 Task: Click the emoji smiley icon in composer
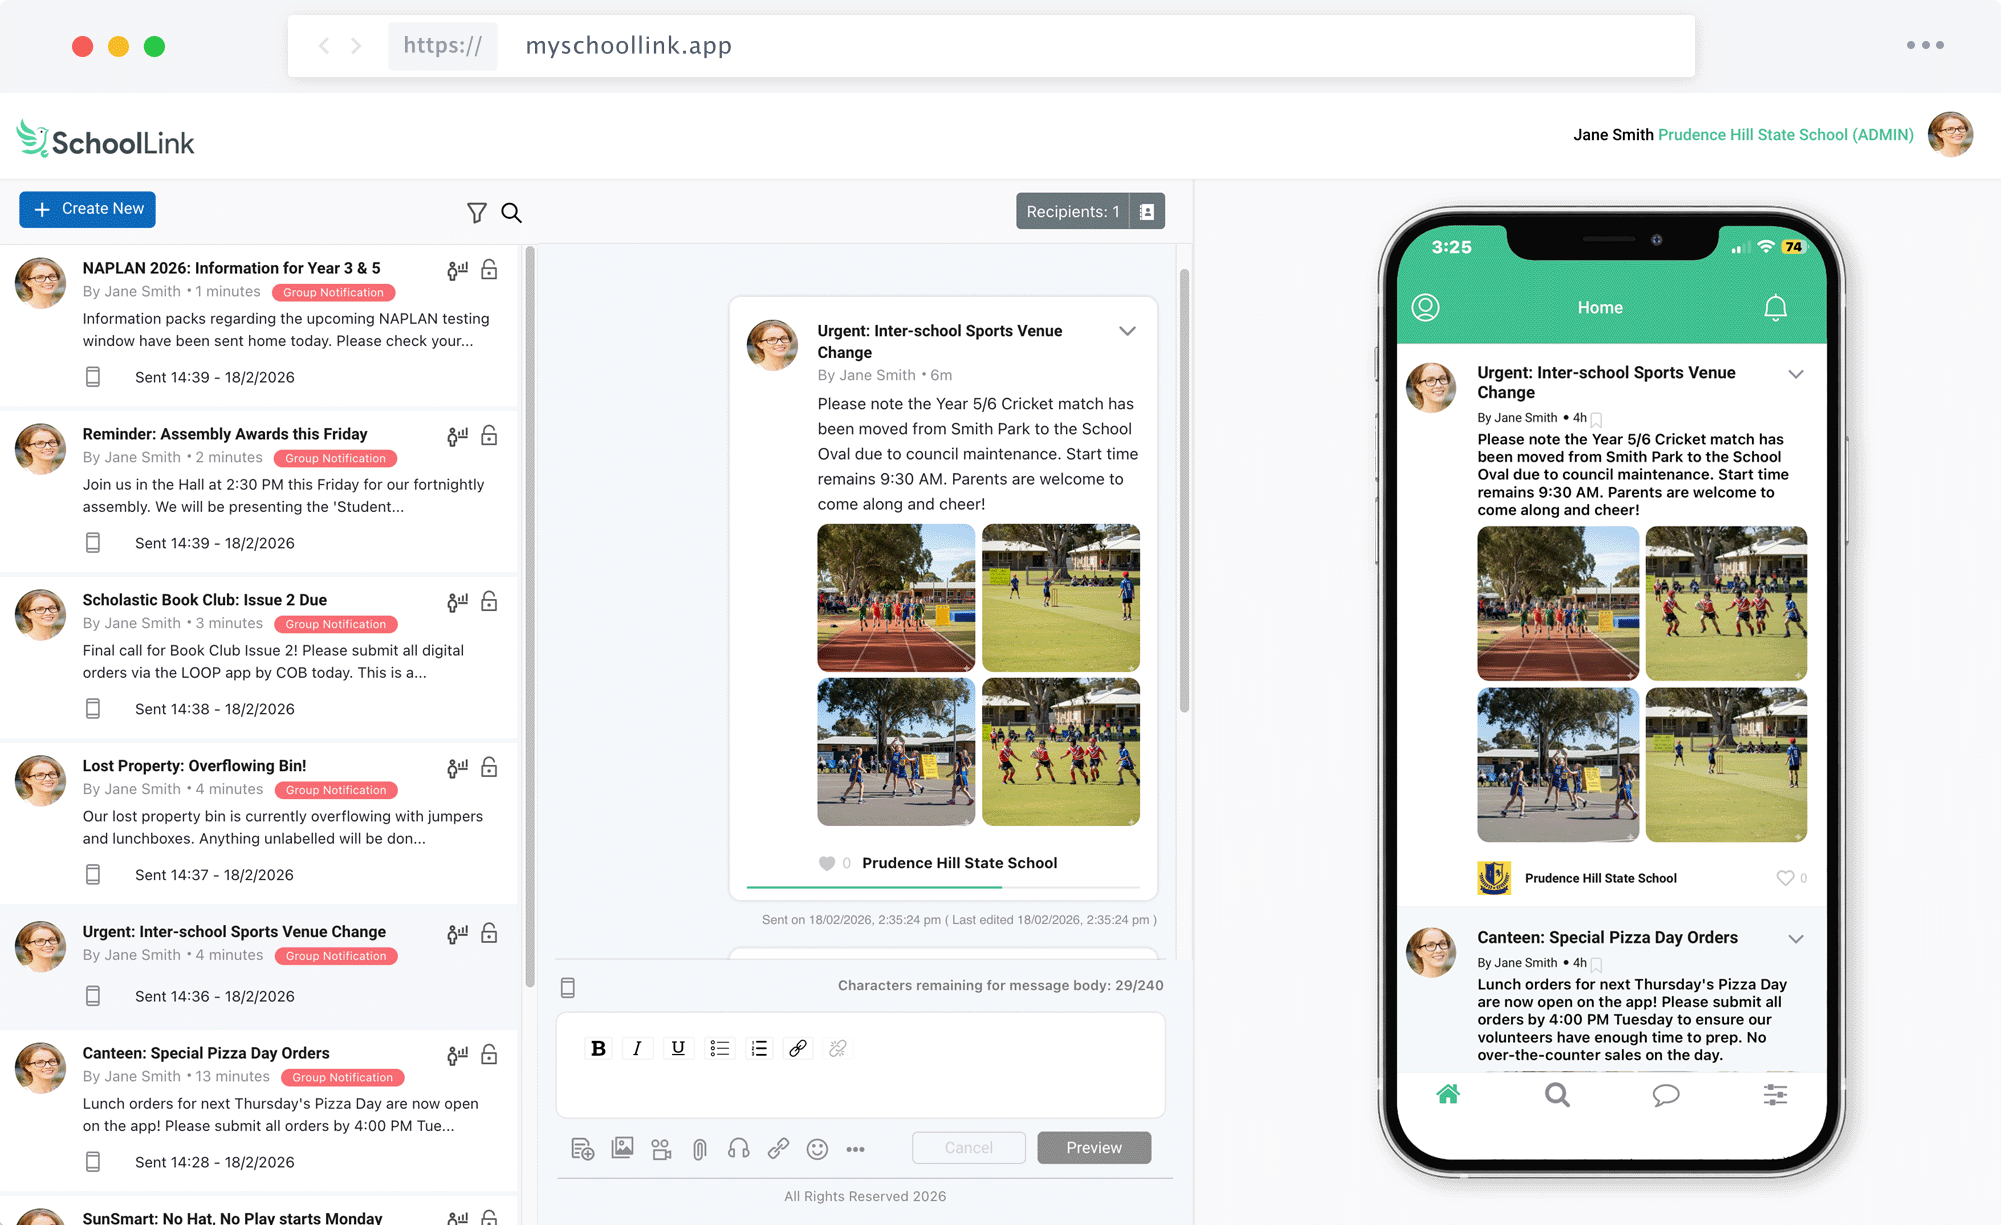[817, 1149]
